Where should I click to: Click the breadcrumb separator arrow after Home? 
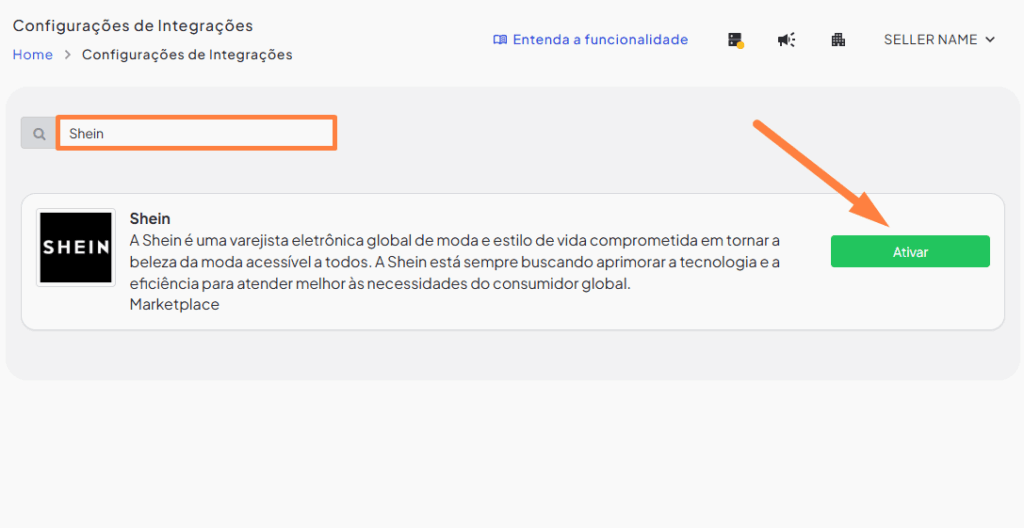(x=67, y=55)
